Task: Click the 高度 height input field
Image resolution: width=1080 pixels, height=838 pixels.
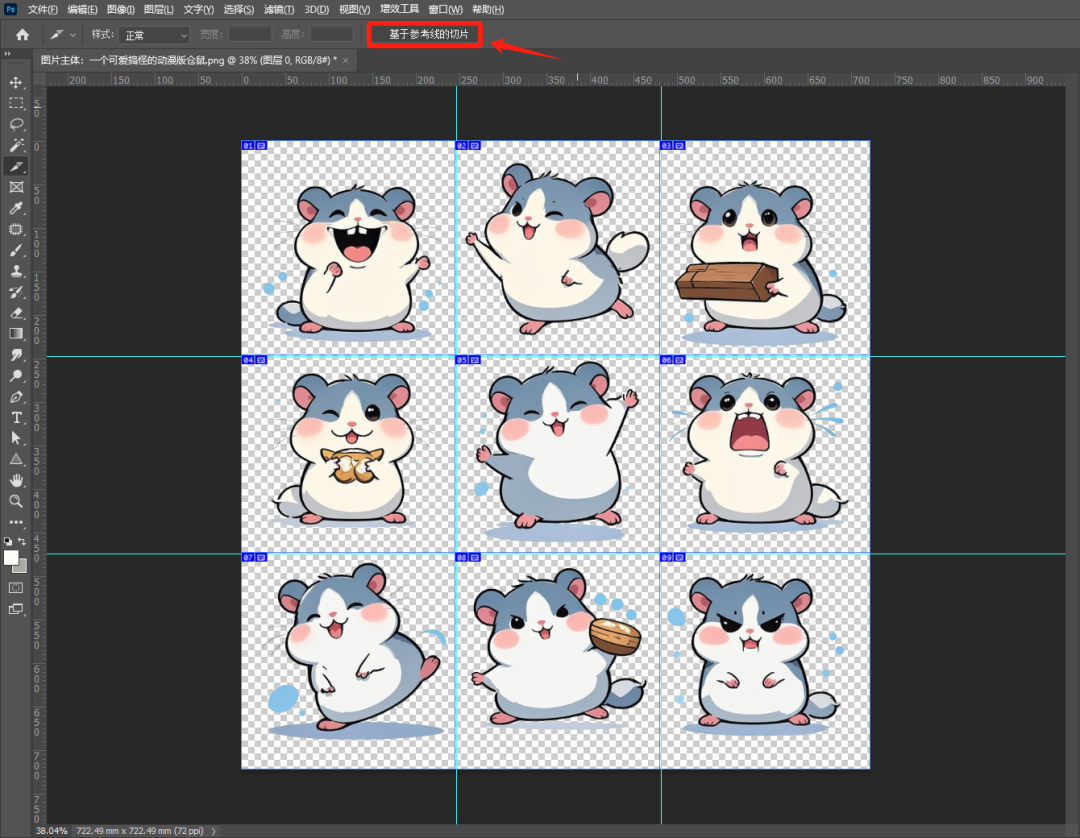Action: tap(331, 34)
